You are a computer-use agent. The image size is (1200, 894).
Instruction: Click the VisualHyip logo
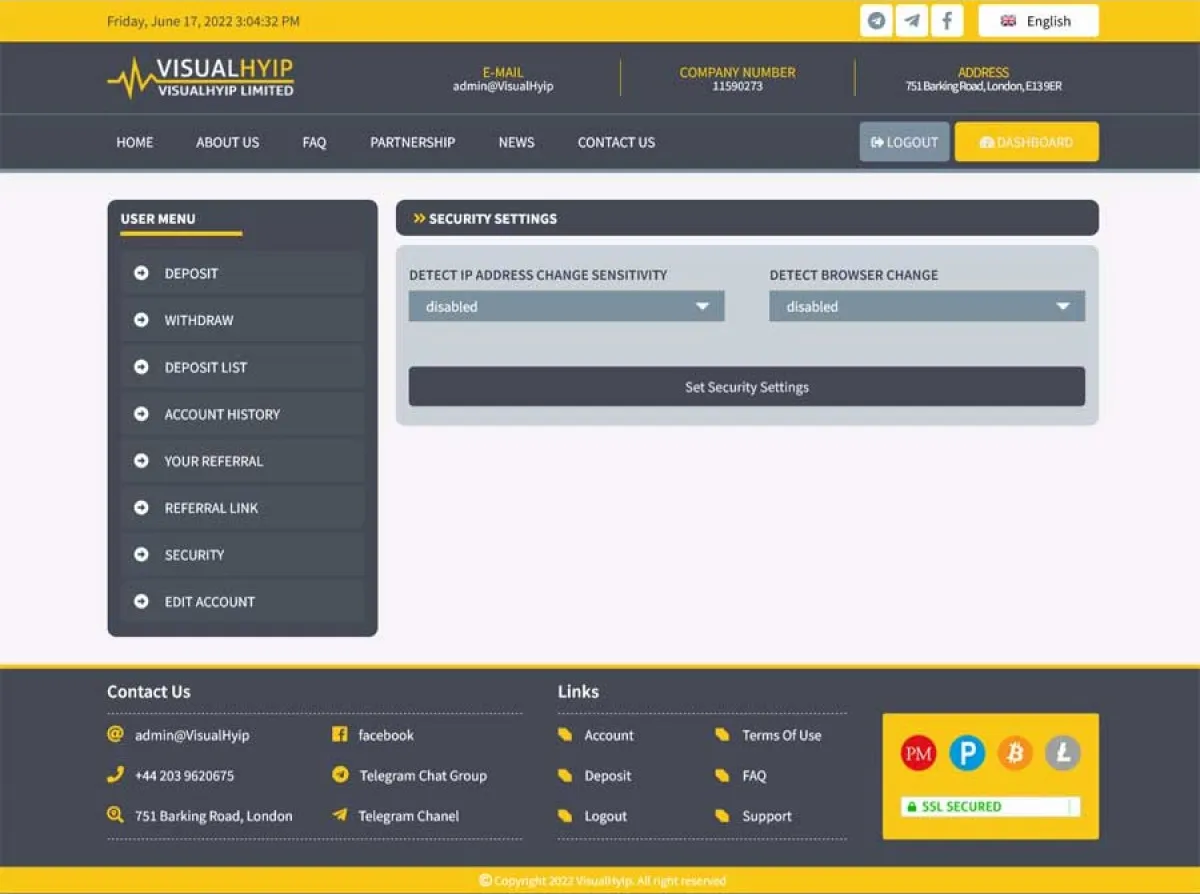point(201,78)
